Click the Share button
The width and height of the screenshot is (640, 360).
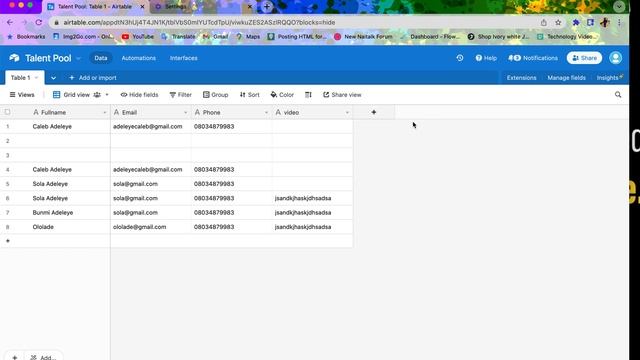coord(584,58)
